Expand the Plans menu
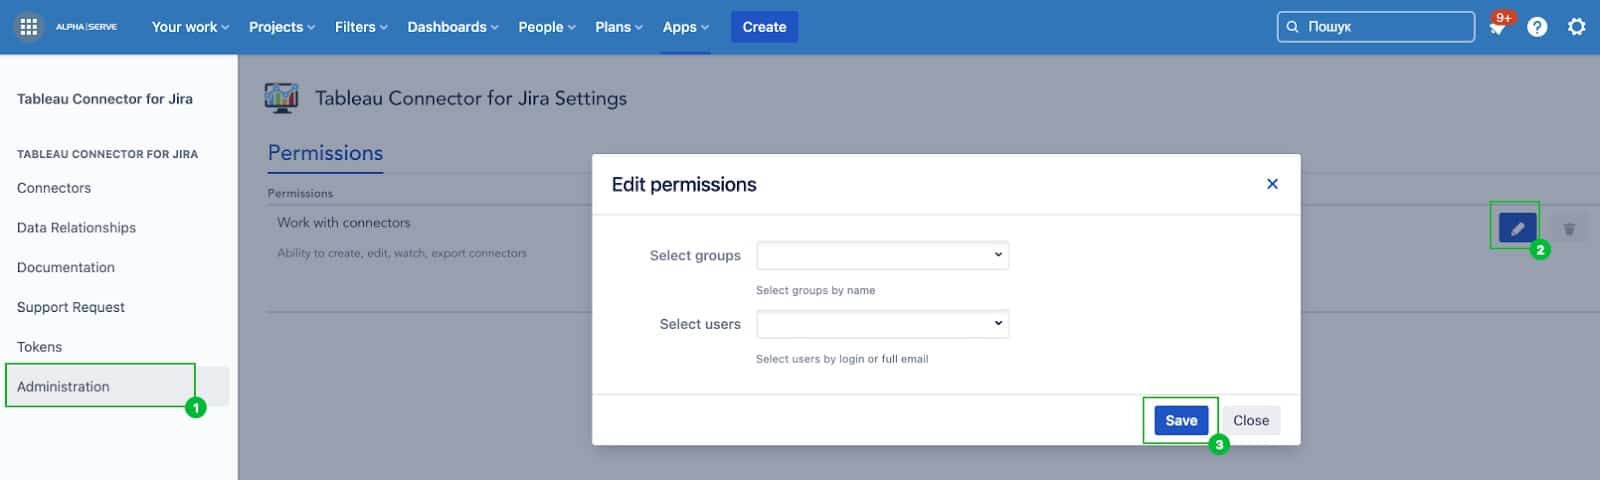Image resolution: width=1600 pixels, height=480 pixels. pos(619,27)
